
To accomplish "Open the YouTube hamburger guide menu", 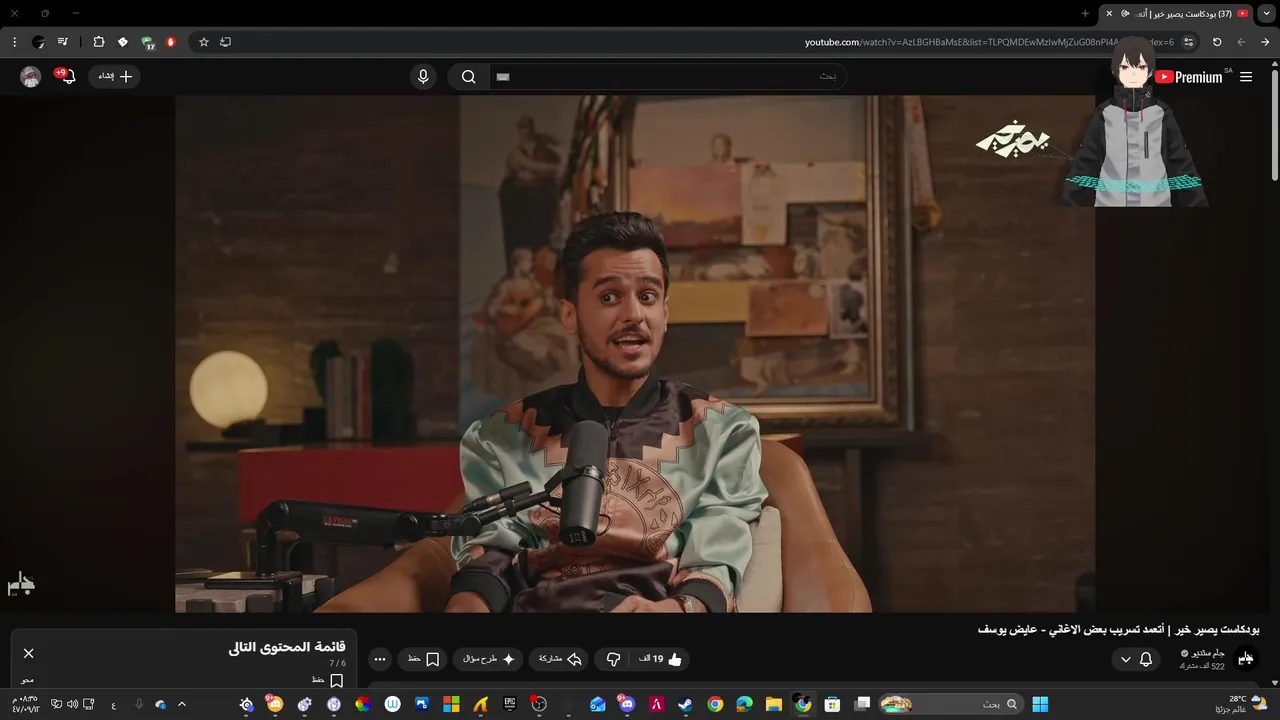I will (x=1246, y=77).
